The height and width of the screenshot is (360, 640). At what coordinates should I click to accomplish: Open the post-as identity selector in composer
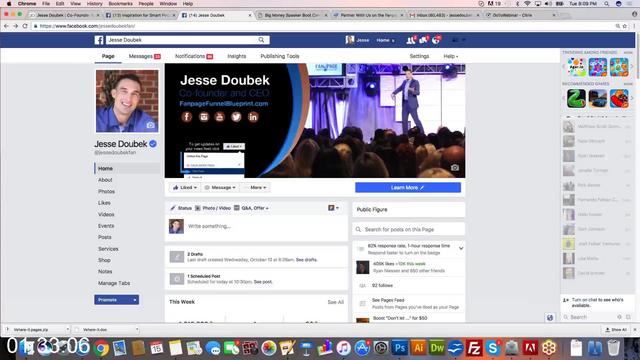(333, 208)
